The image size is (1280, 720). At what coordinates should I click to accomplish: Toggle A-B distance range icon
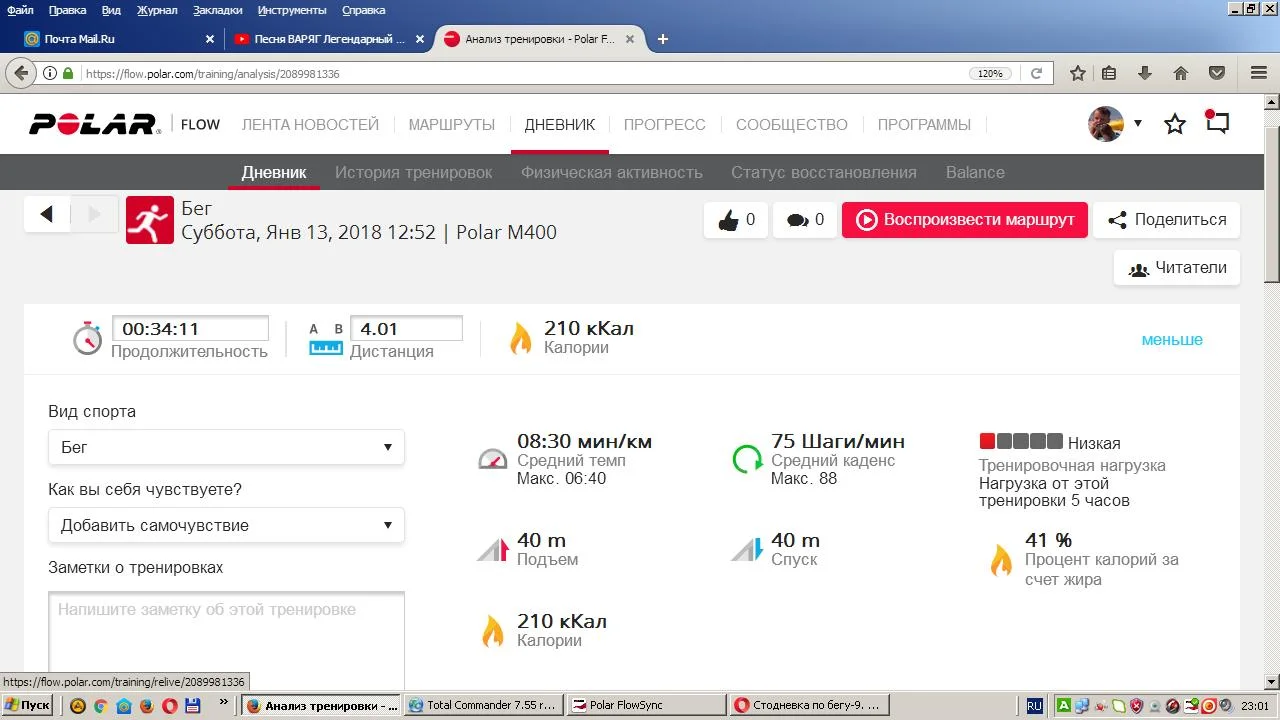326,339
